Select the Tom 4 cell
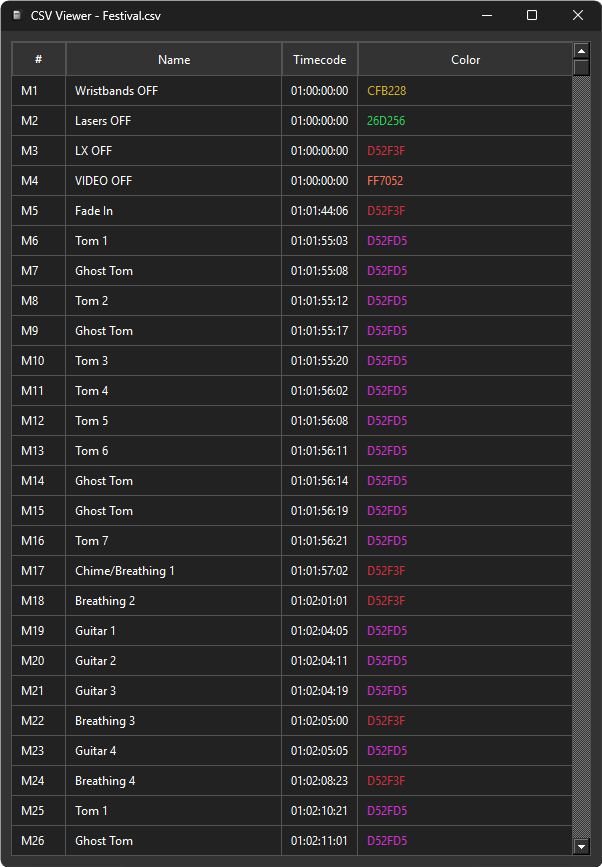 tap(174, 390)
